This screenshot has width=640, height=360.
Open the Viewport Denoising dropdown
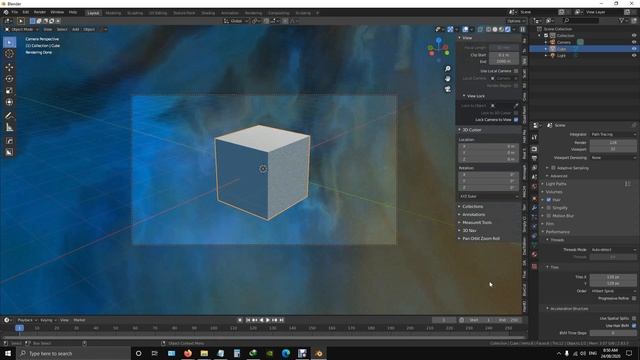[613, 158]
